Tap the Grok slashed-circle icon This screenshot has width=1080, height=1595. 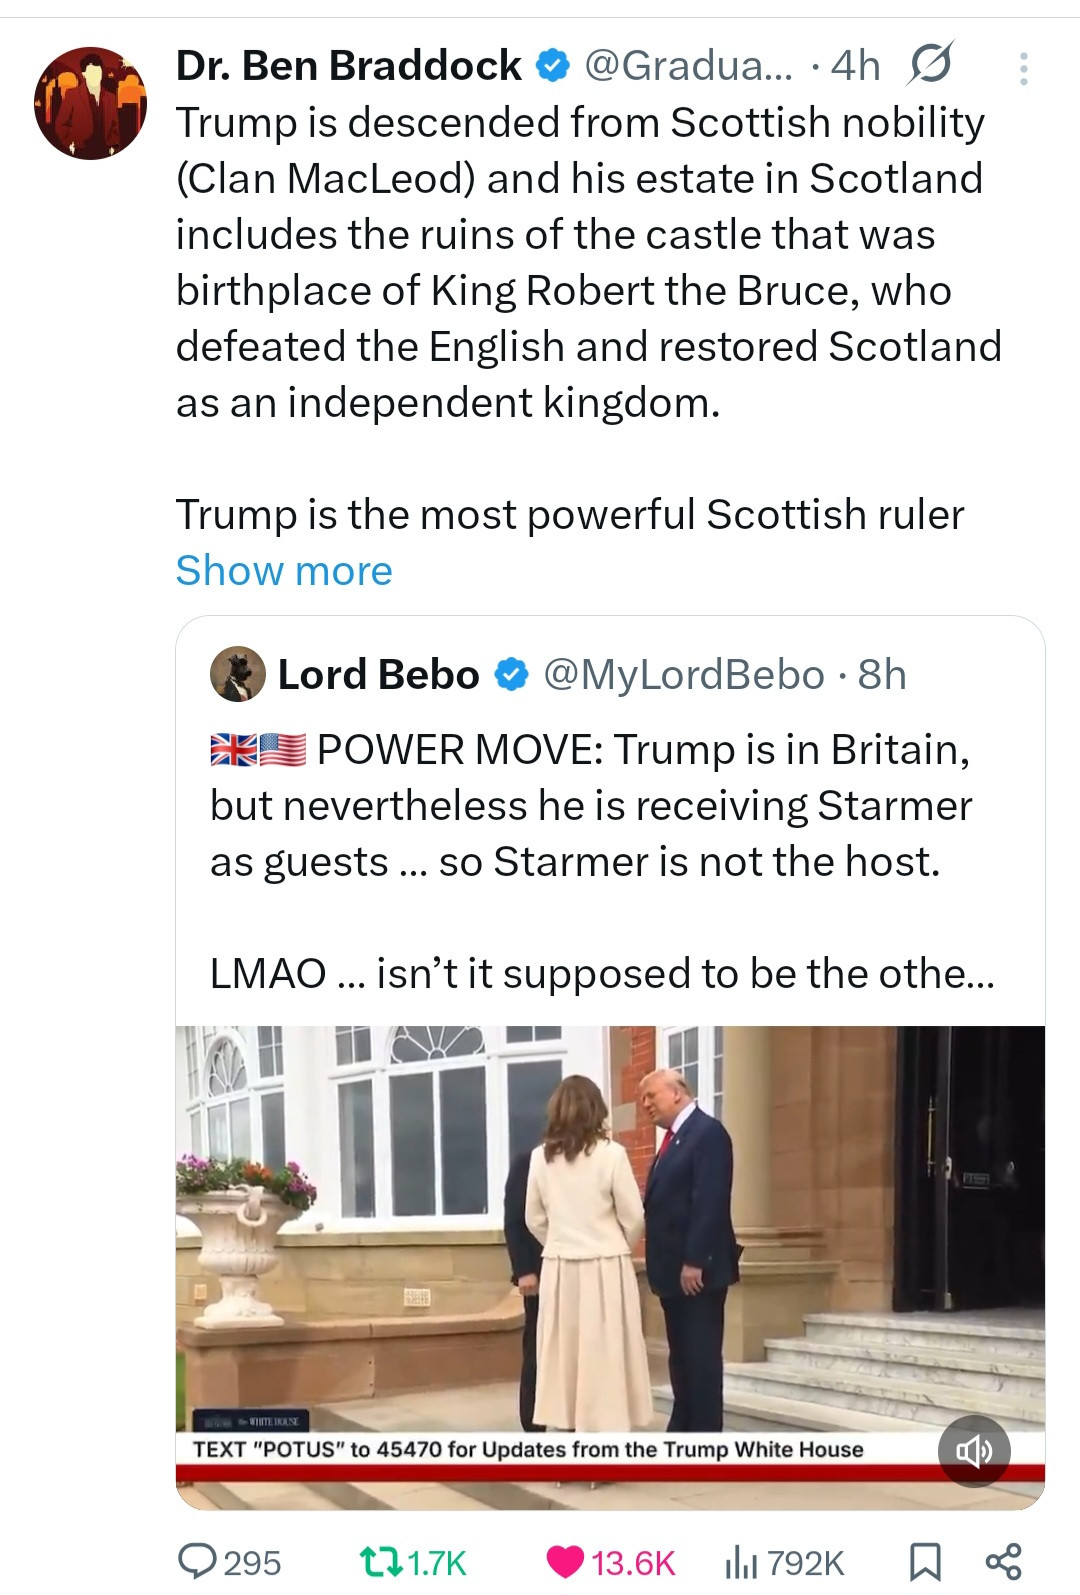click(930, 65)
